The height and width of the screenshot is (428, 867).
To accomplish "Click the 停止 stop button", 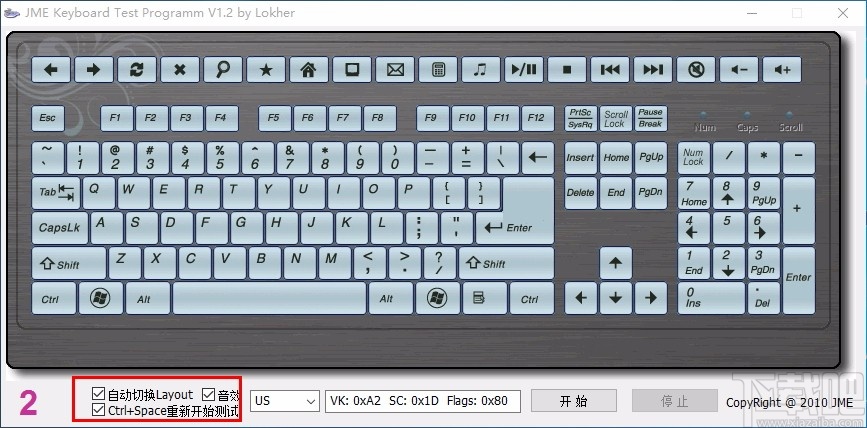I will (x=675, y=401).
